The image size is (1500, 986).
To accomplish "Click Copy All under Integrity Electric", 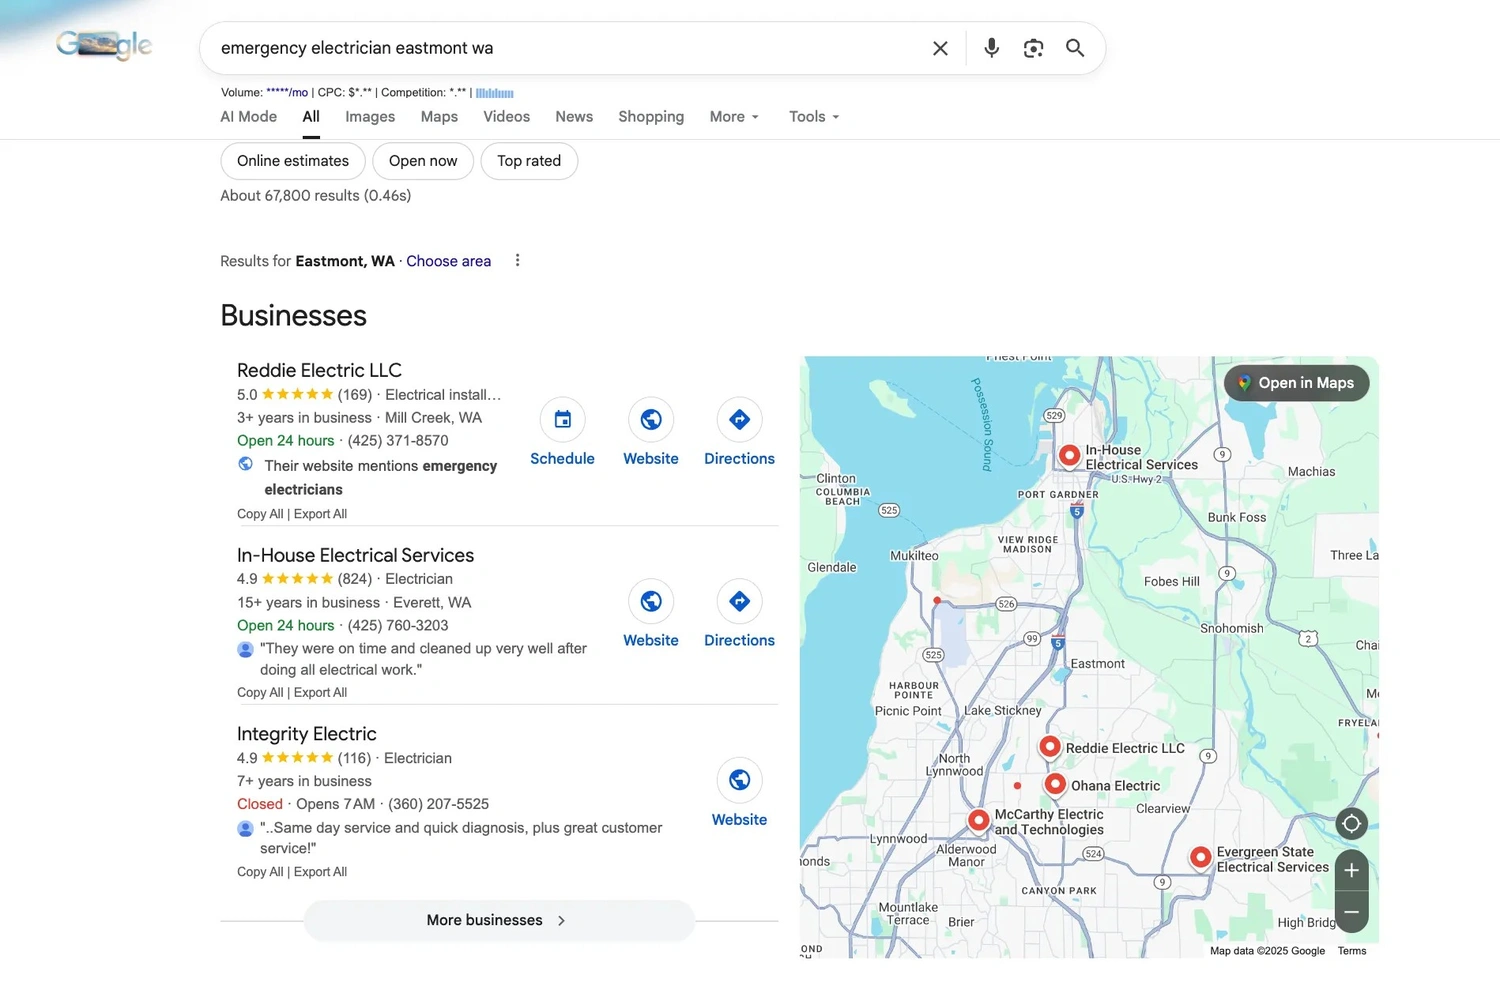I will click(x=260, y=872).
